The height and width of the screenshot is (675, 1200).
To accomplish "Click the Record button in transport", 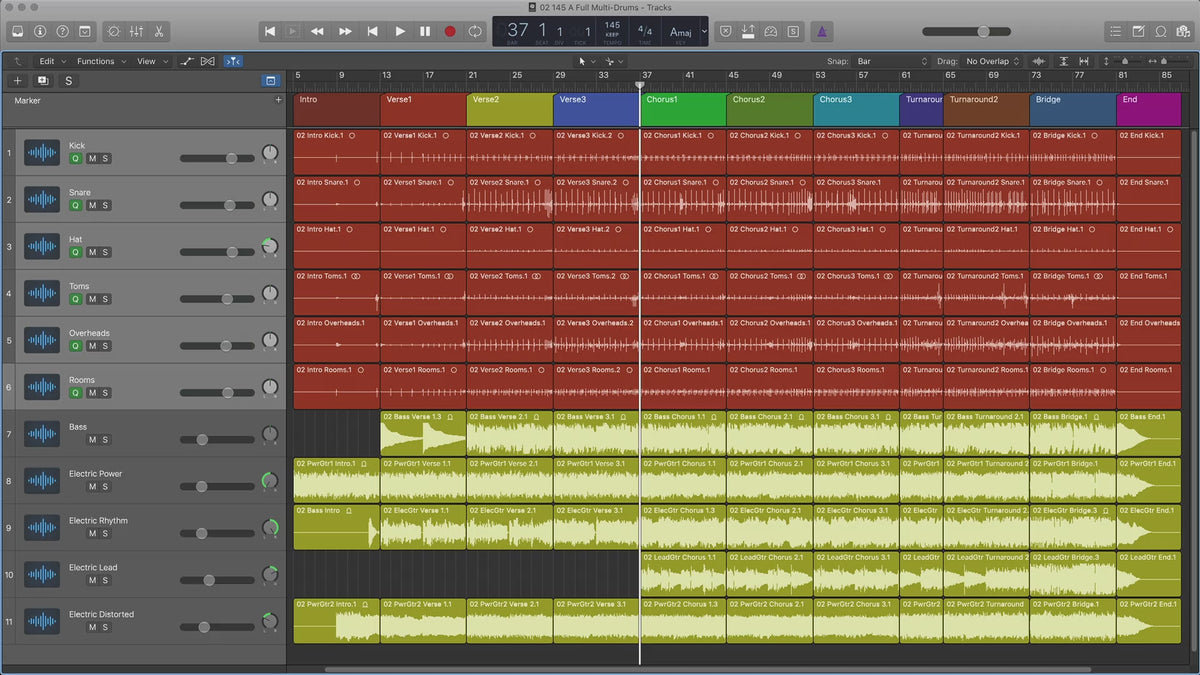I will coord(450,31).
